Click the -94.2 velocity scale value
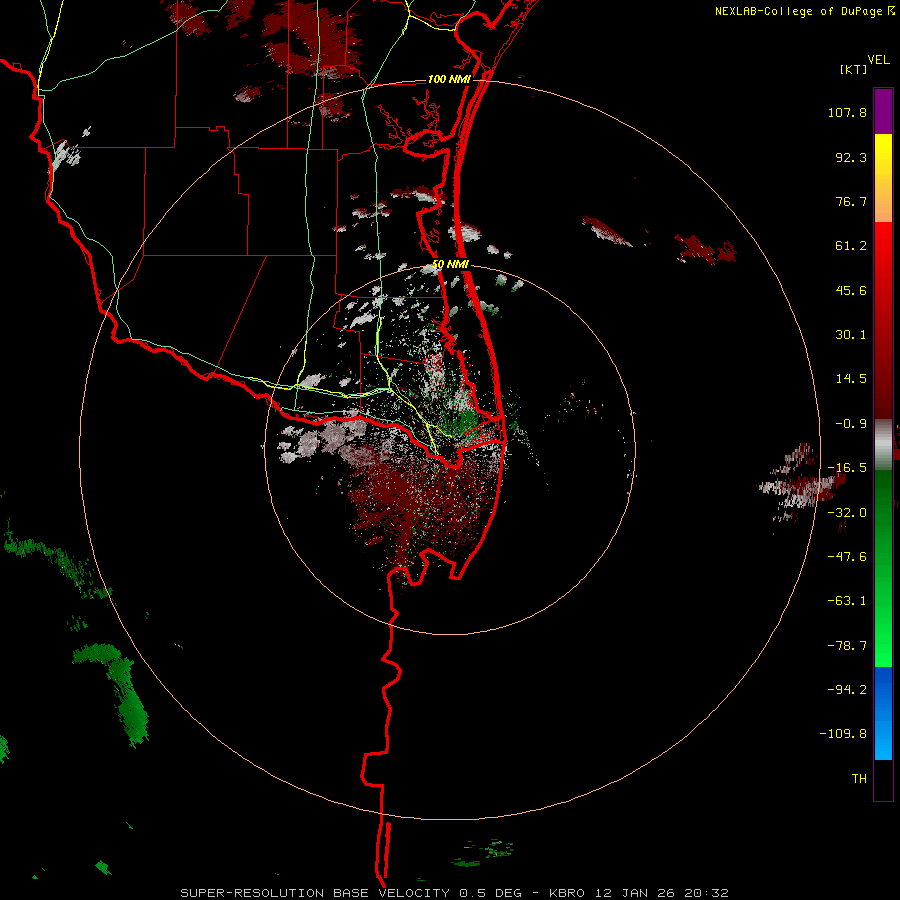The height and width of the screenshot is (900, 900). point(847,689)
